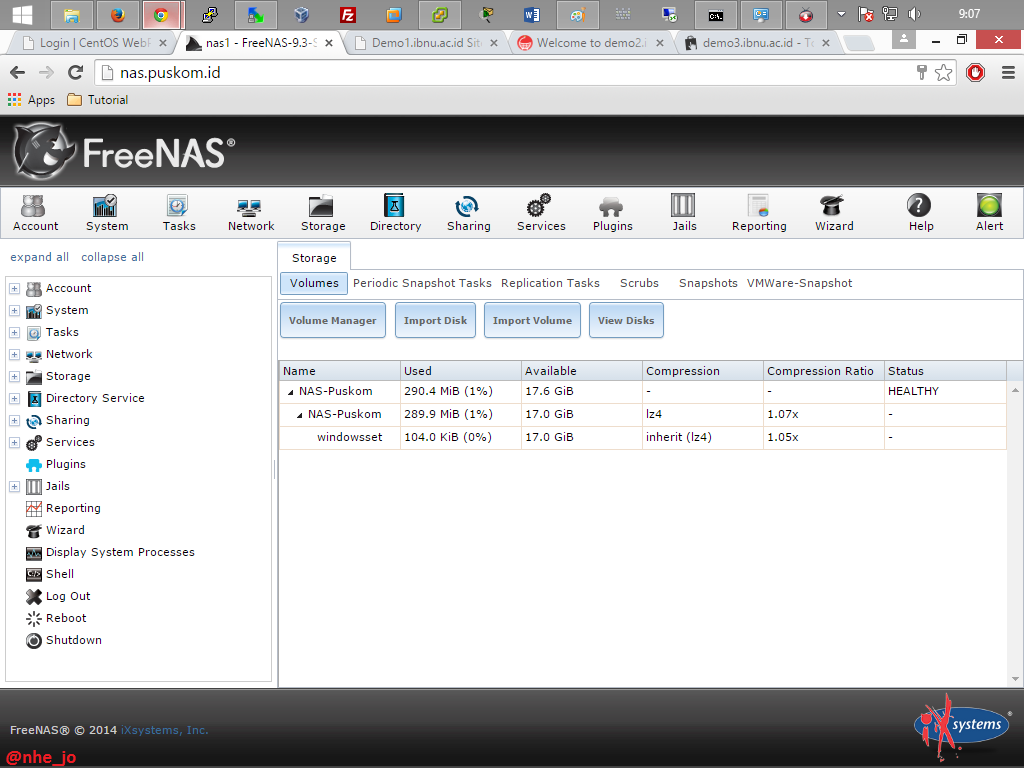Expand the Services tree node

[14, 443]
